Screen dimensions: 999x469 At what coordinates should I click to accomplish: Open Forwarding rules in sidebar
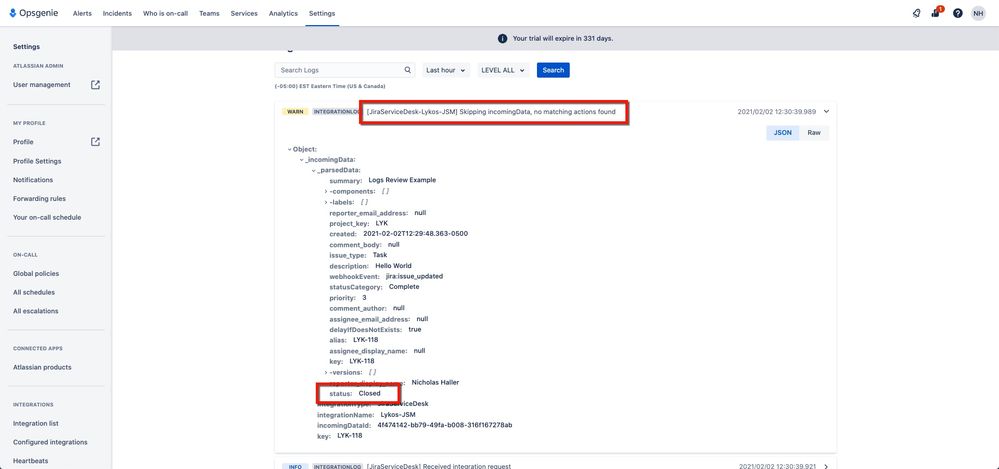coord(39,199)
